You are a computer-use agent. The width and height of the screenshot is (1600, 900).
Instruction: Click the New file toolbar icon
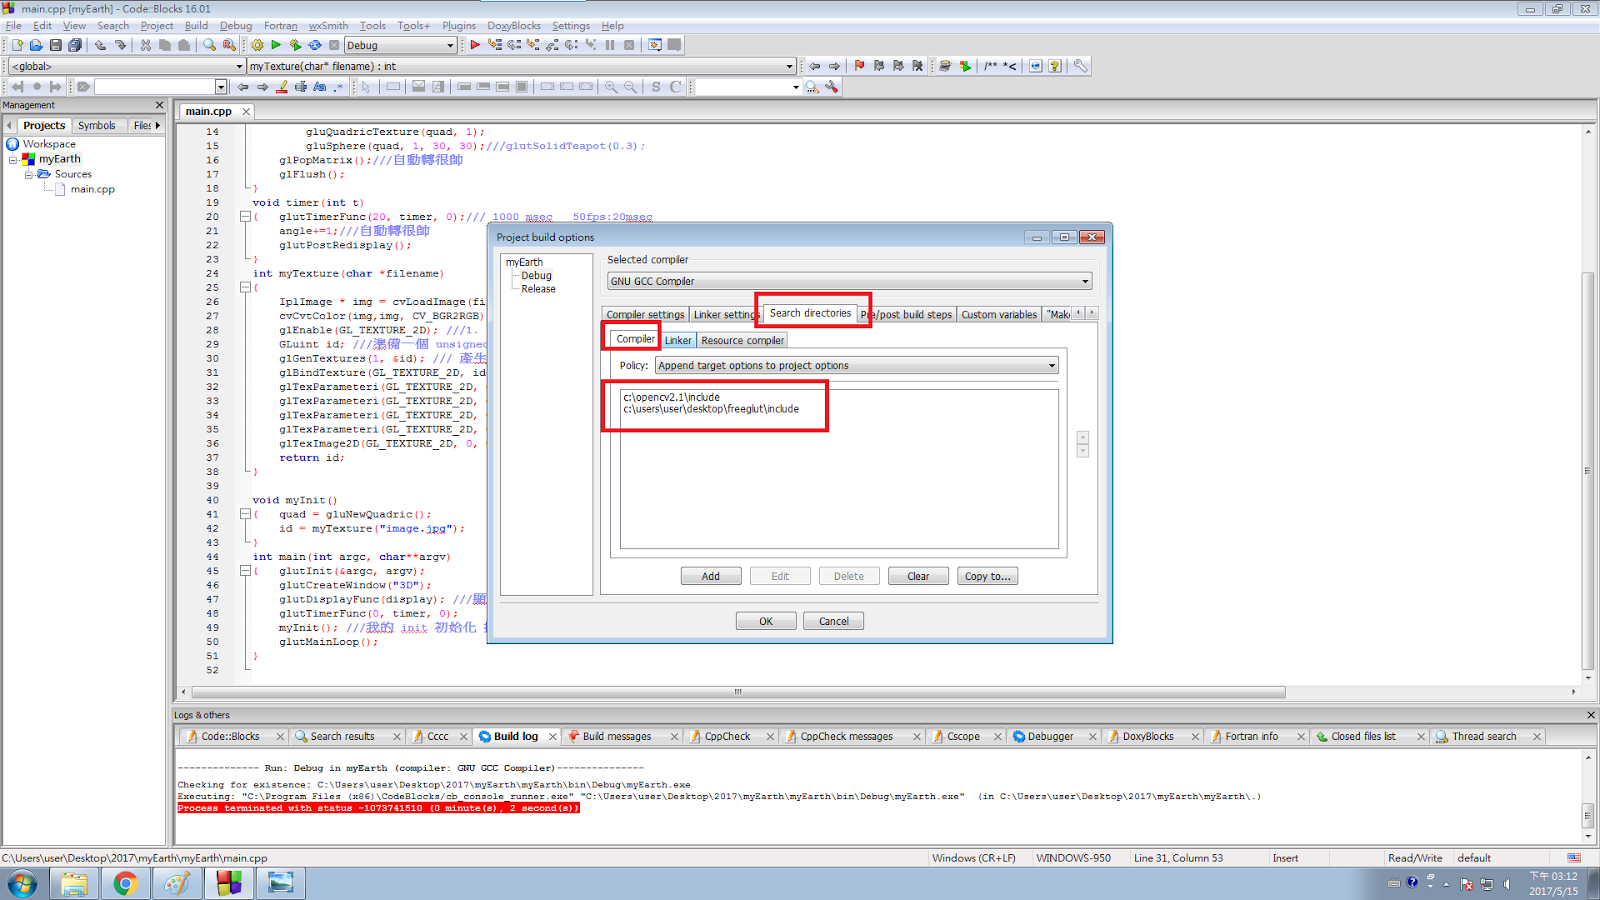pos(17,45)
